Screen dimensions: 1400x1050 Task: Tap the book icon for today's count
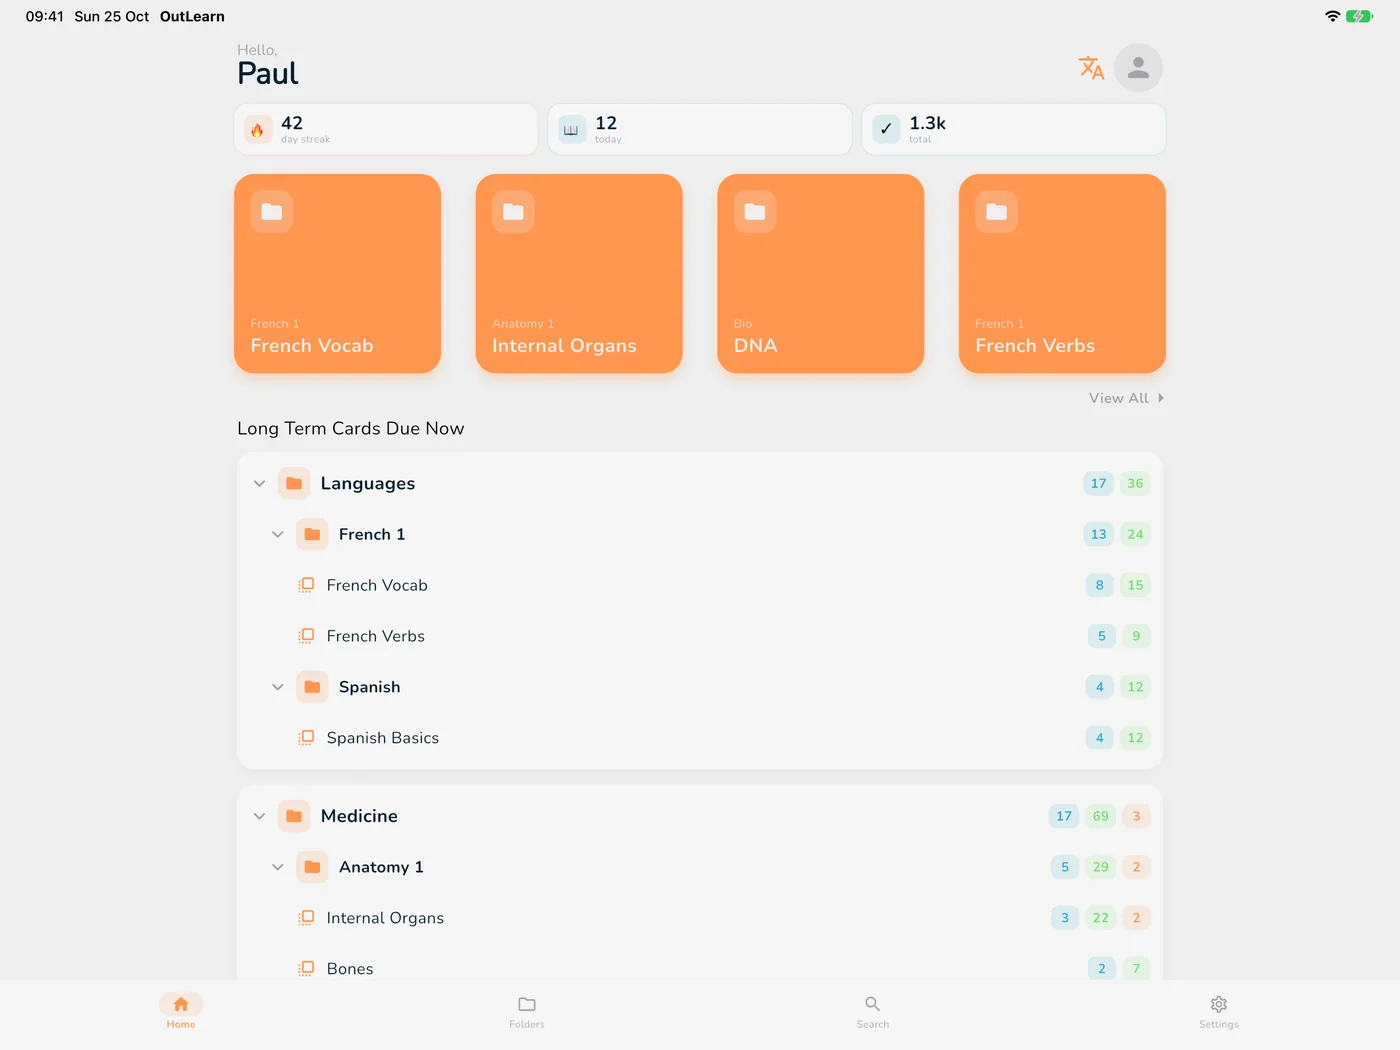click(572, 129)
